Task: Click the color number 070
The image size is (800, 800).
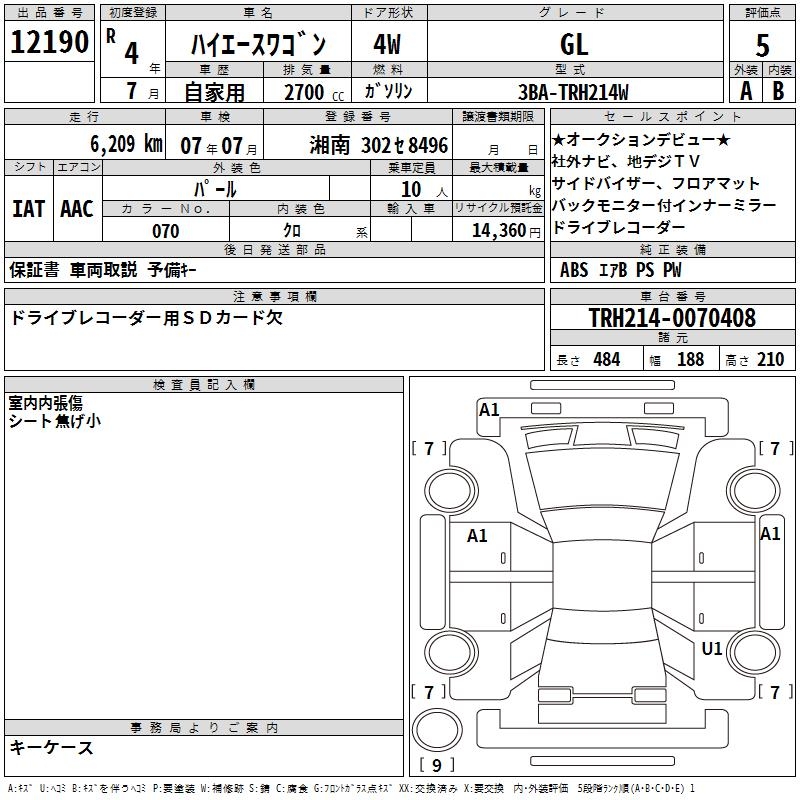Action: pos(166,231)
